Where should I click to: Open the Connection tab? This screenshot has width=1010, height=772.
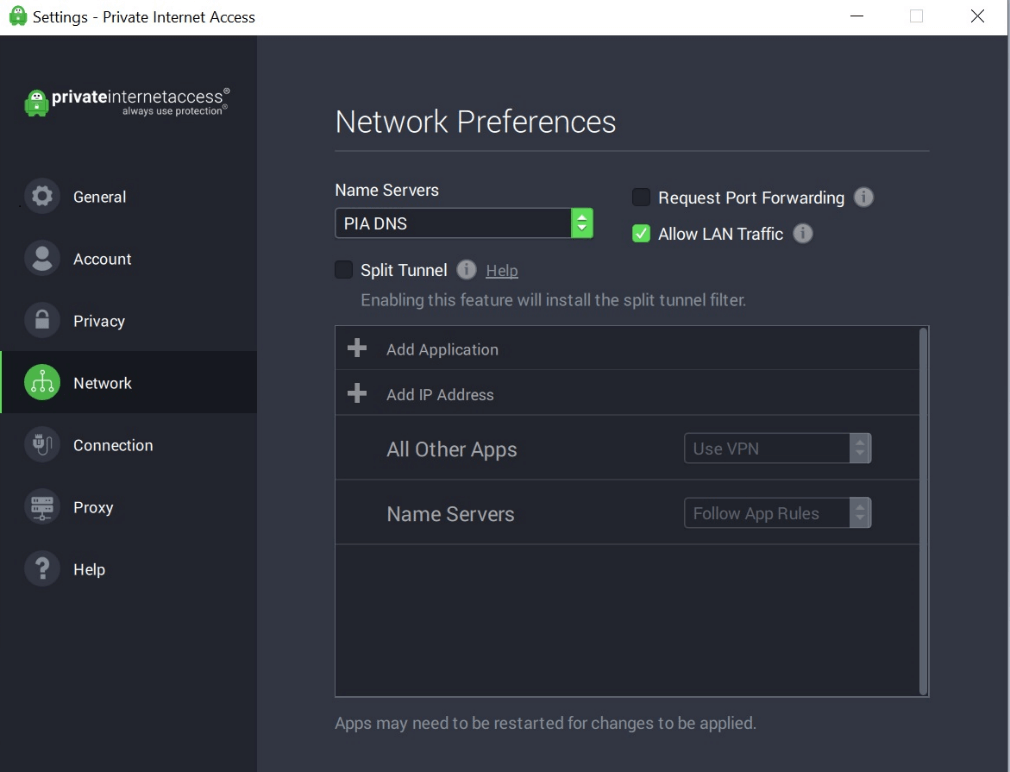click(129, 445)
